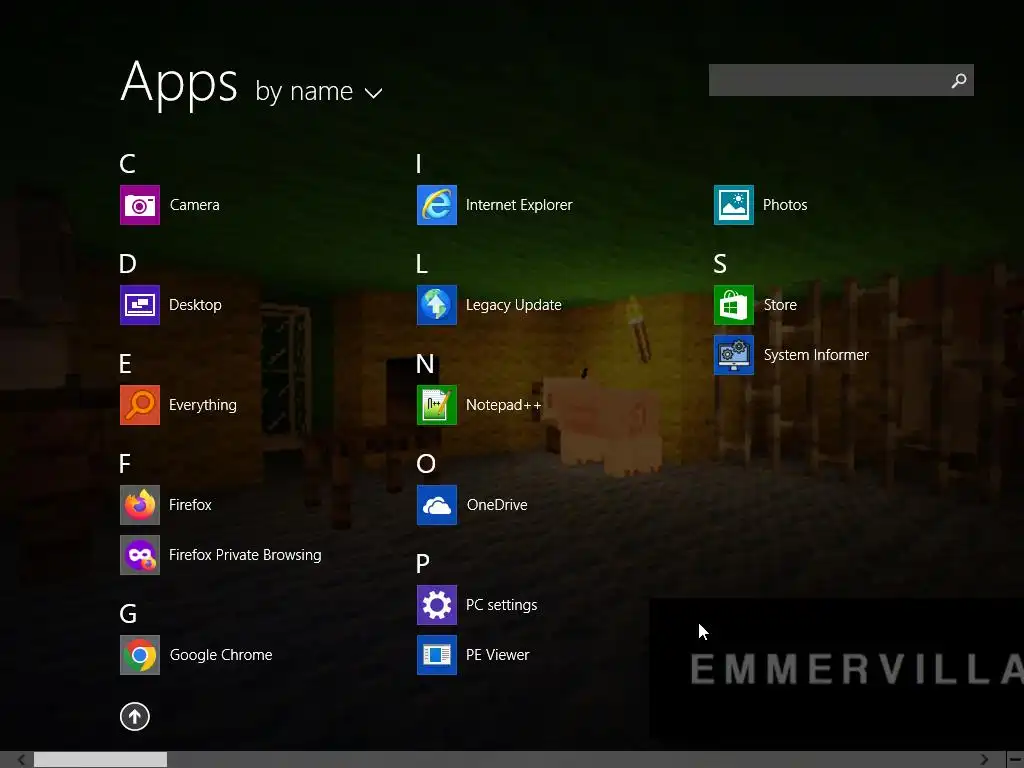Click the 'PC settings' label
Viewport: 1024px width, 768px height.
pyautogui.click(x=502, y=605)
